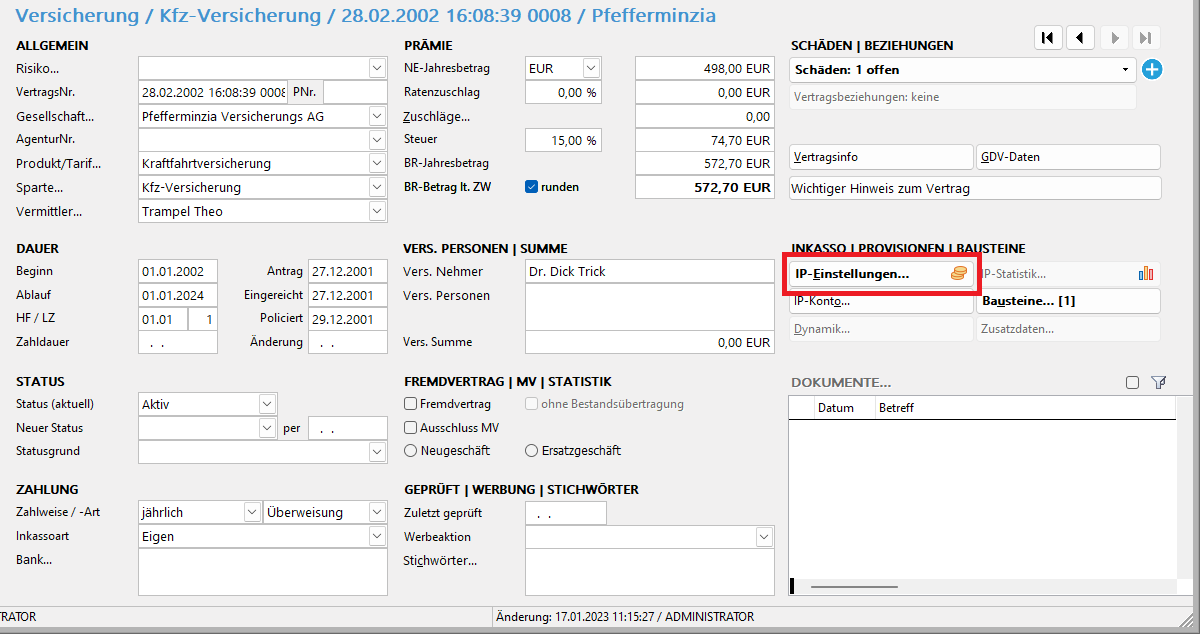Select the Neugeschäft radio button

click(x=411, y=451)
